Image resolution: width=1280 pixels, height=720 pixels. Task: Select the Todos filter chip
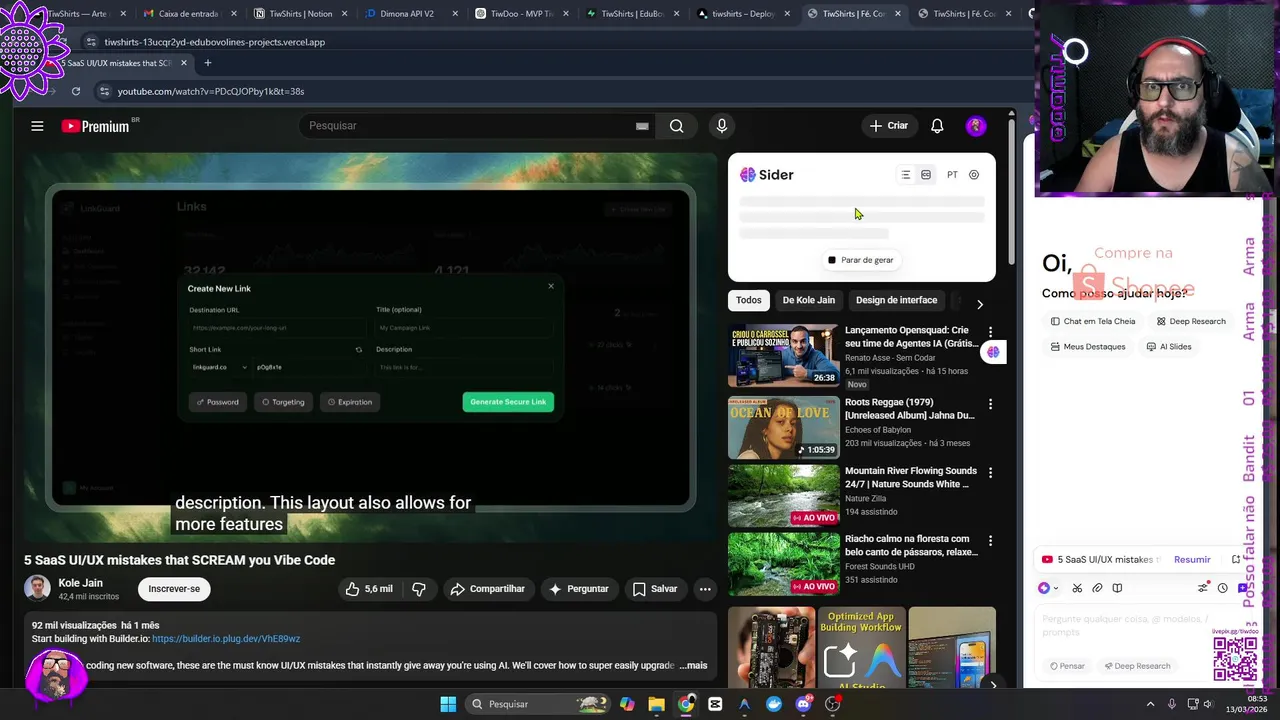coord(749,300)
